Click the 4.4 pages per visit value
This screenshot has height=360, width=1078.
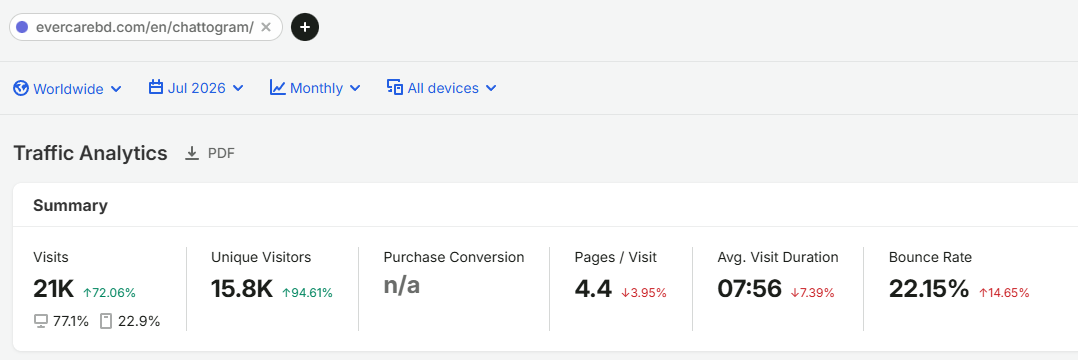[x=593, y=289]
